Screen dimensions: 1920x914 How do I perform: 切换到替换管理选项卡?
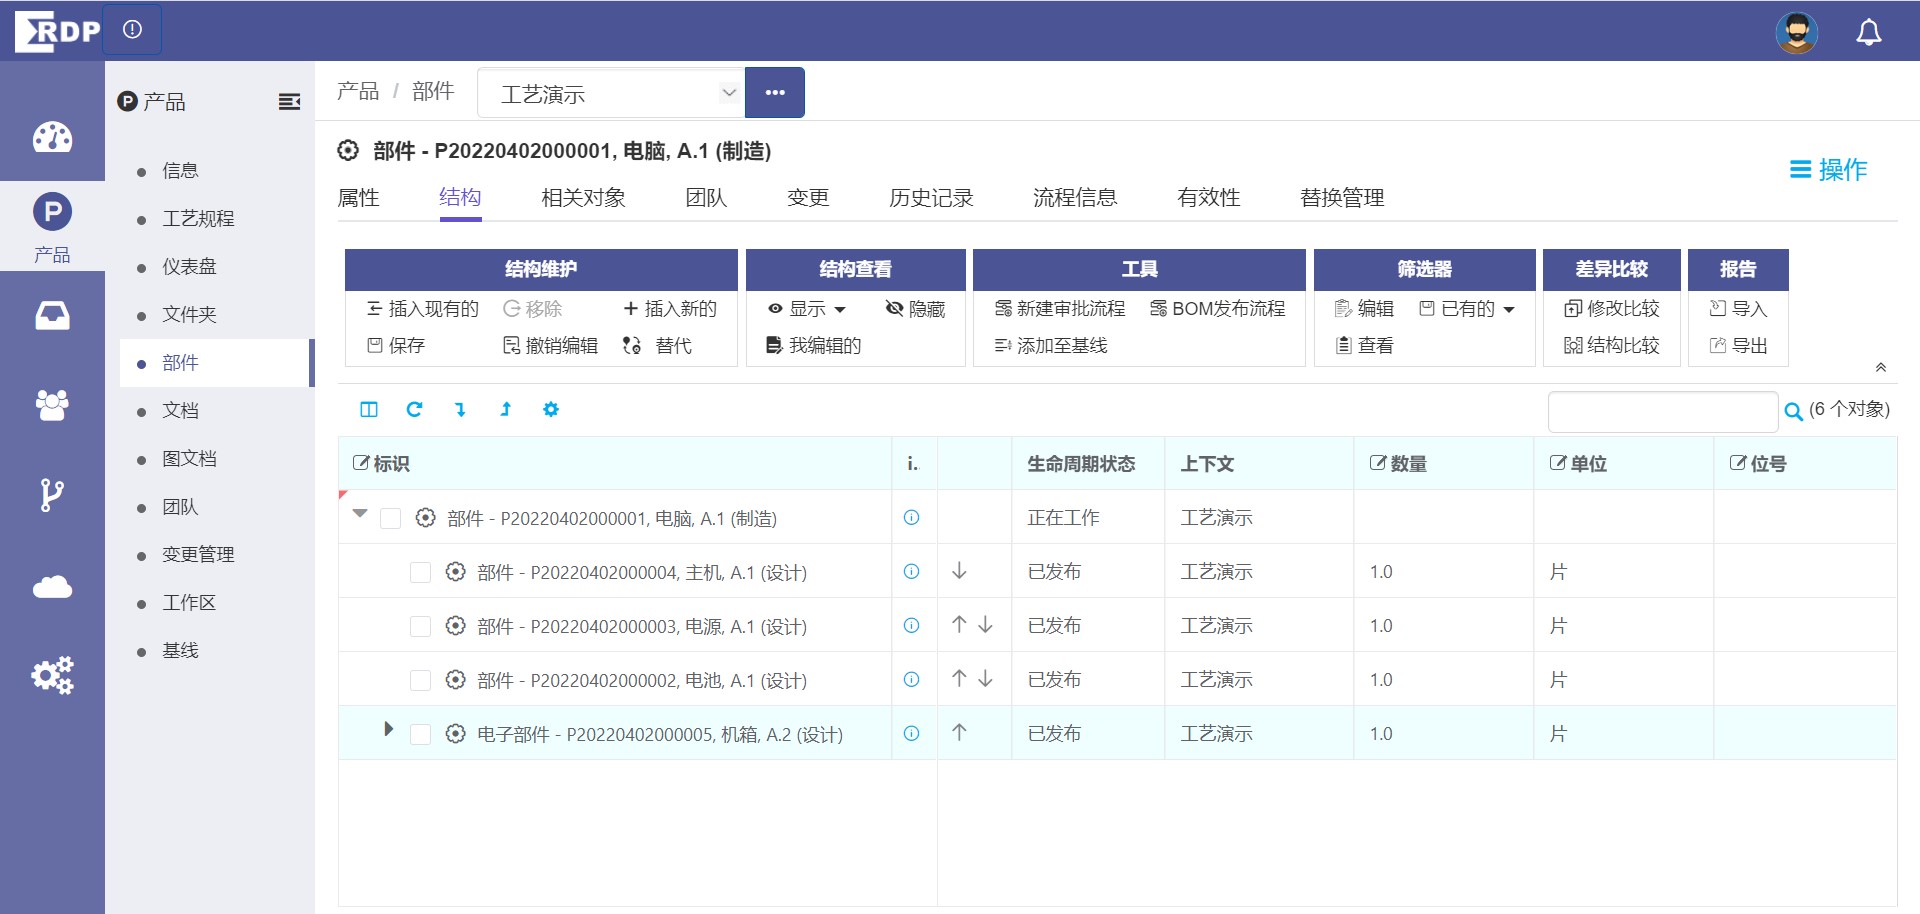[1341, 197]
